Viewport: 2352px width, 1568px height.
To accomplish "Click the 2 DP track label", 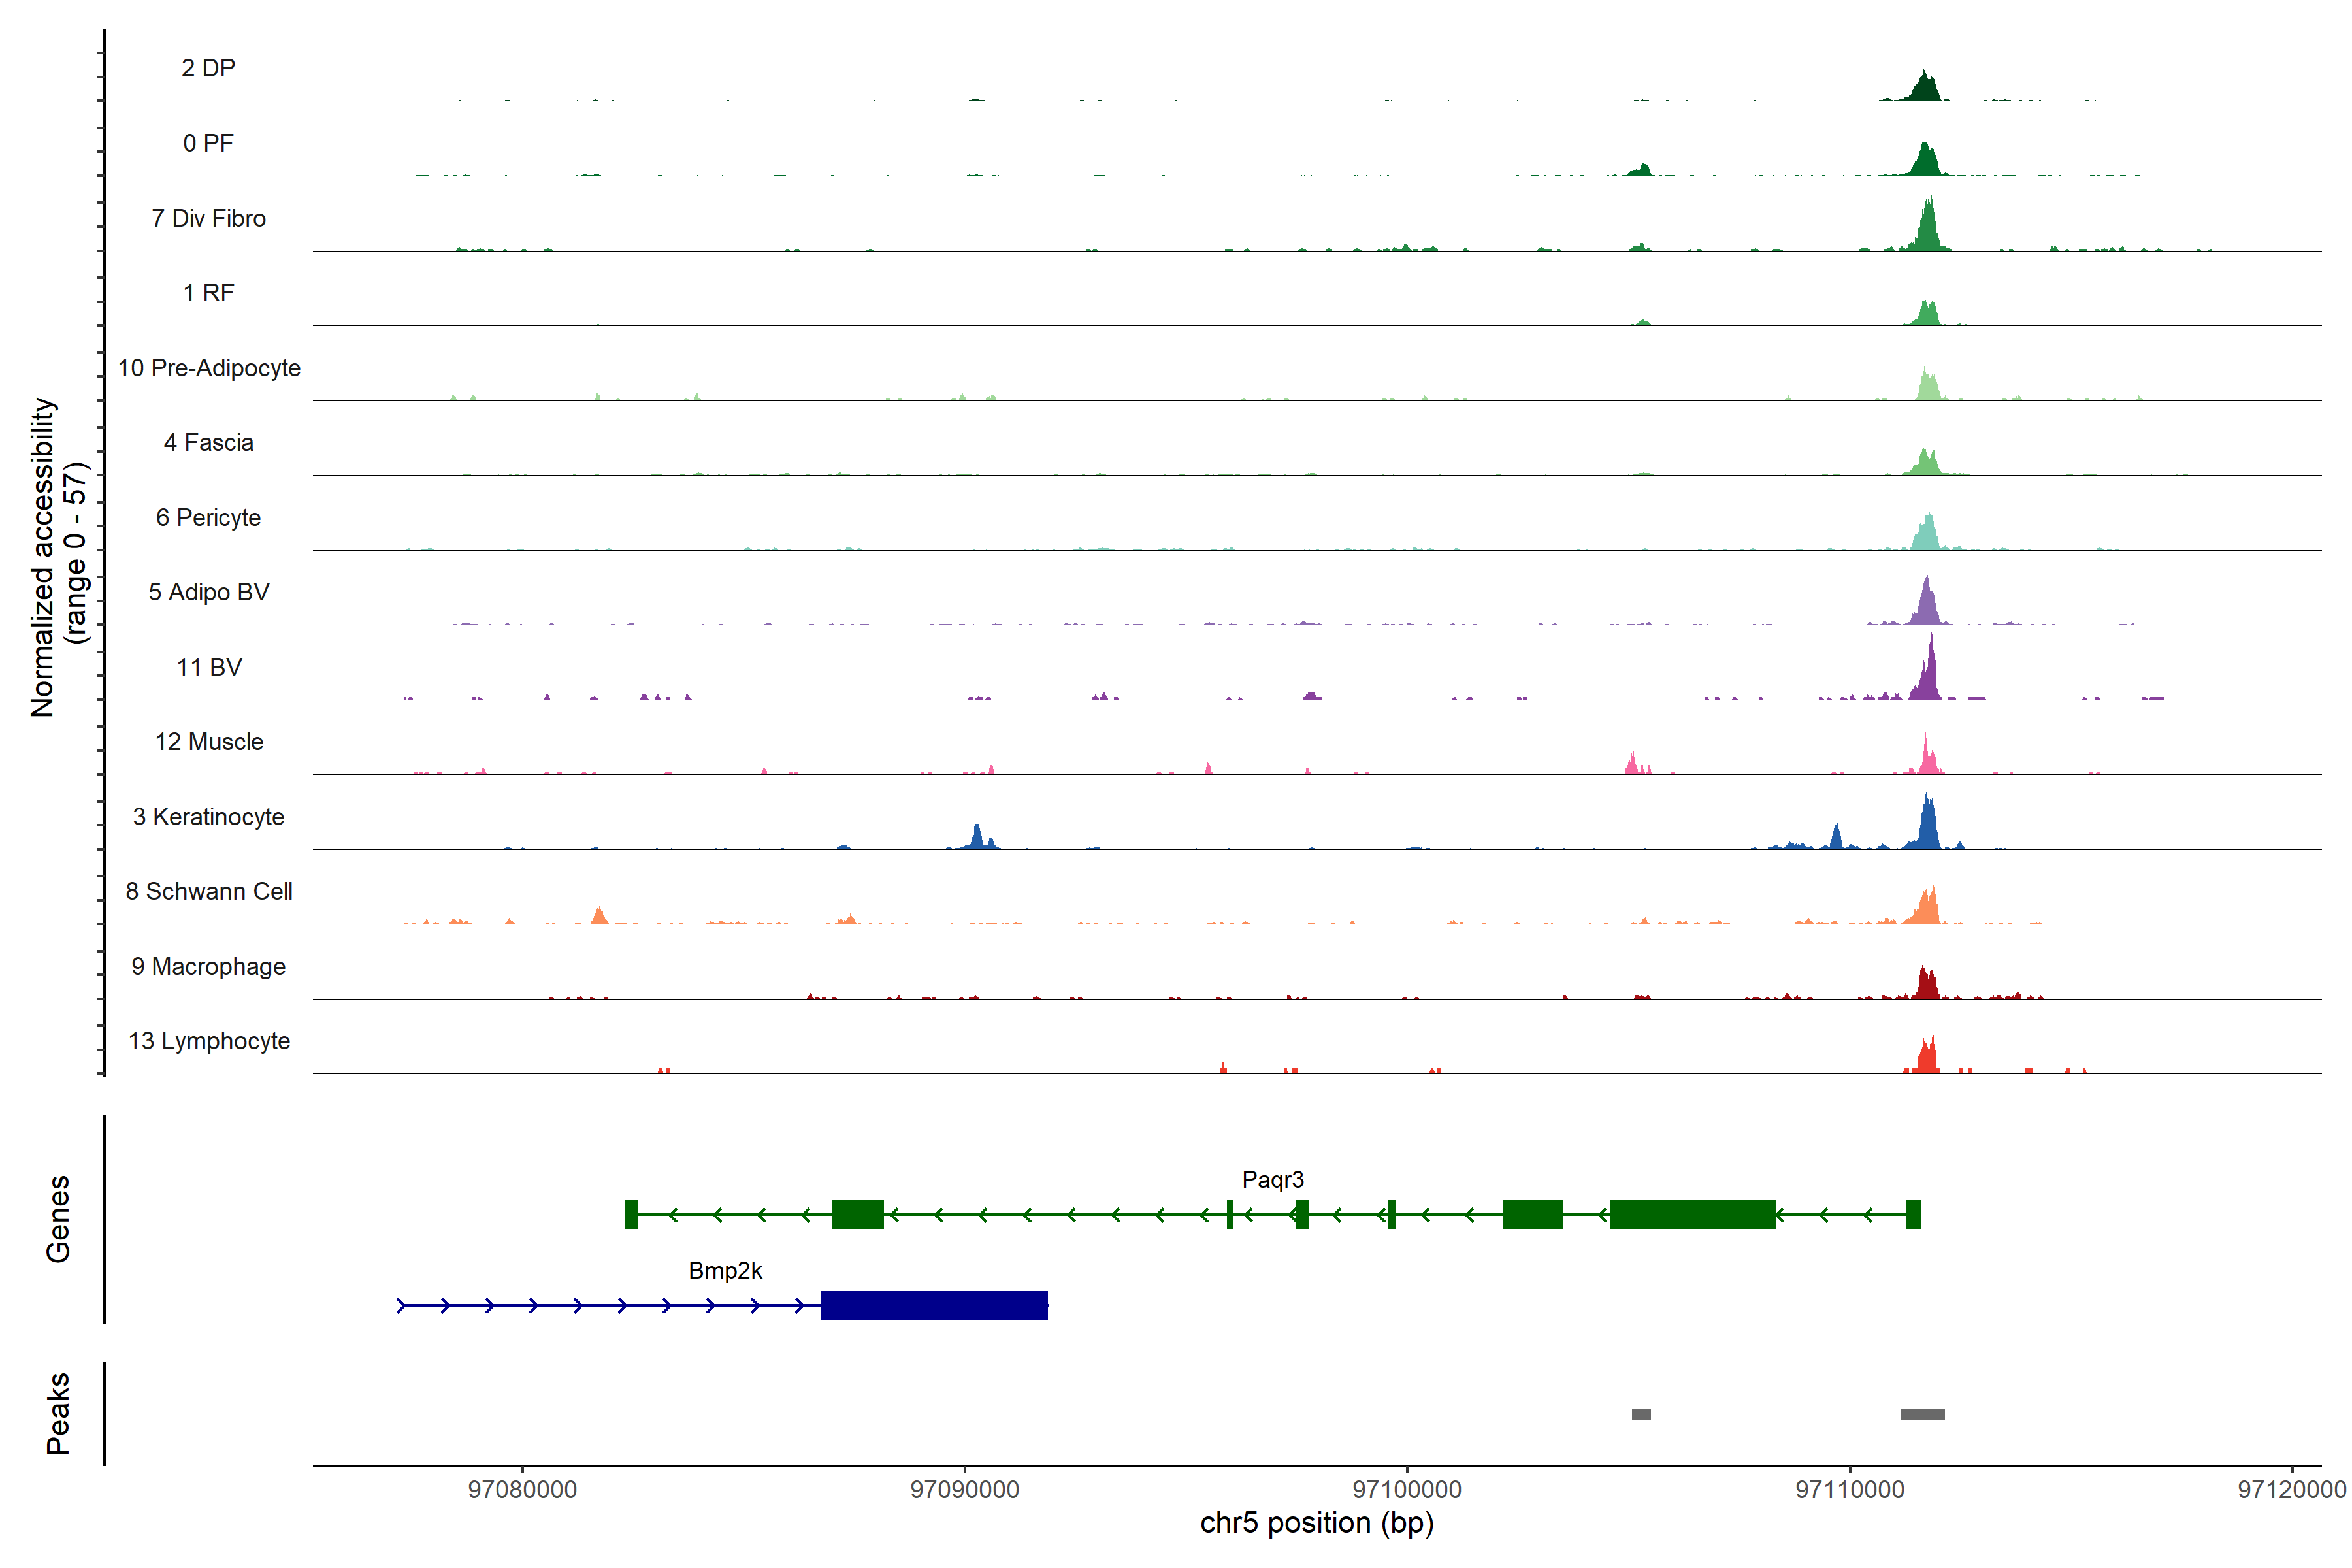I will coord(208,68).
